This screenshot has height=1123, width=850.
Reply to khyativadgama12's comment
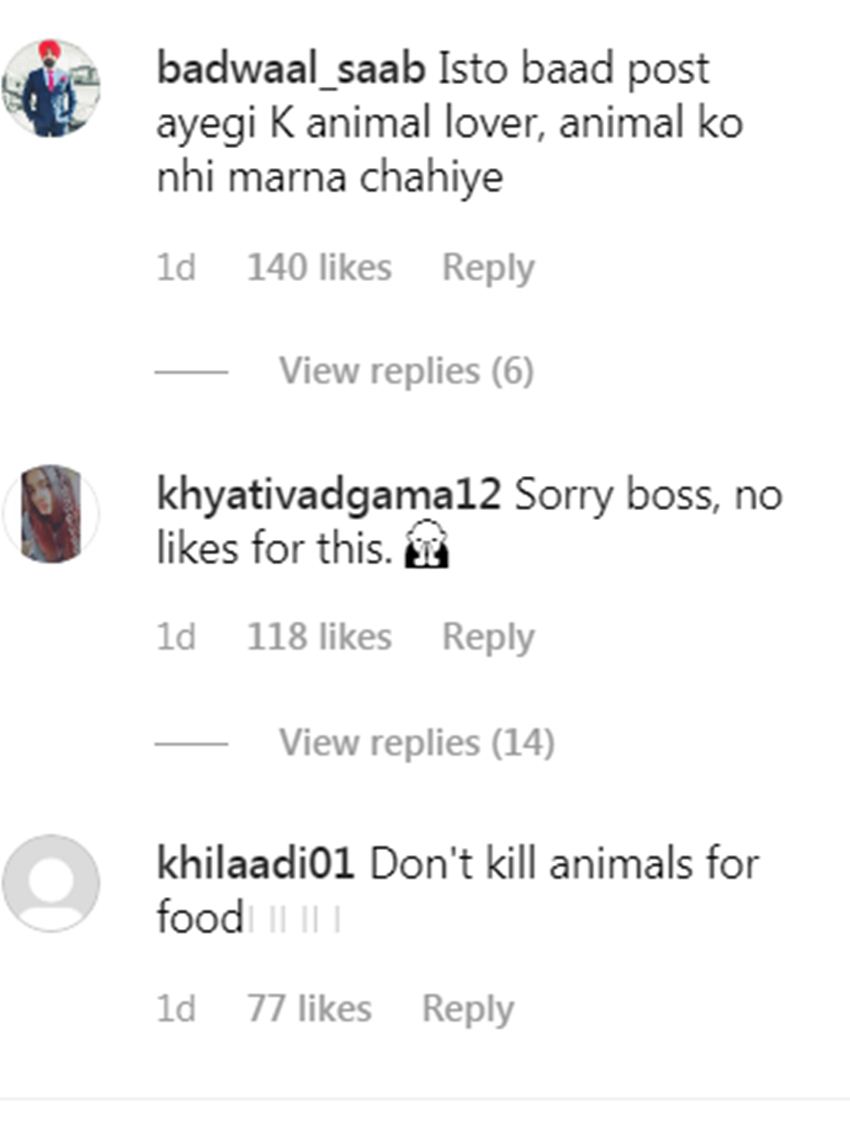[x=488, y=637]
